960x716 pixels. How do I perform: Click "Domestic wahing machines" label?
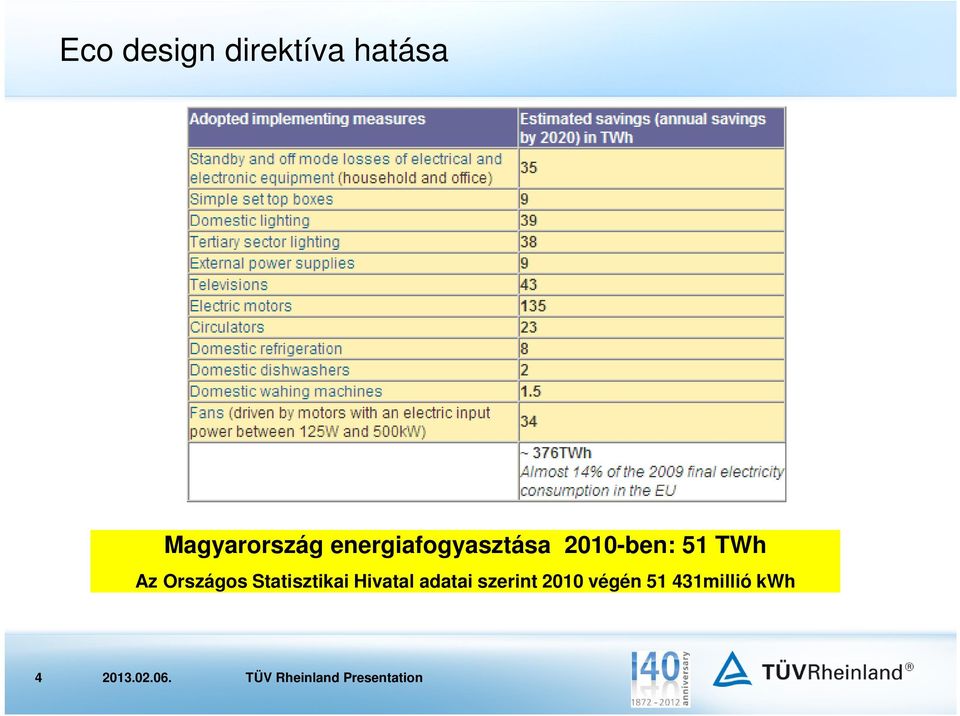tap(286, 391)
